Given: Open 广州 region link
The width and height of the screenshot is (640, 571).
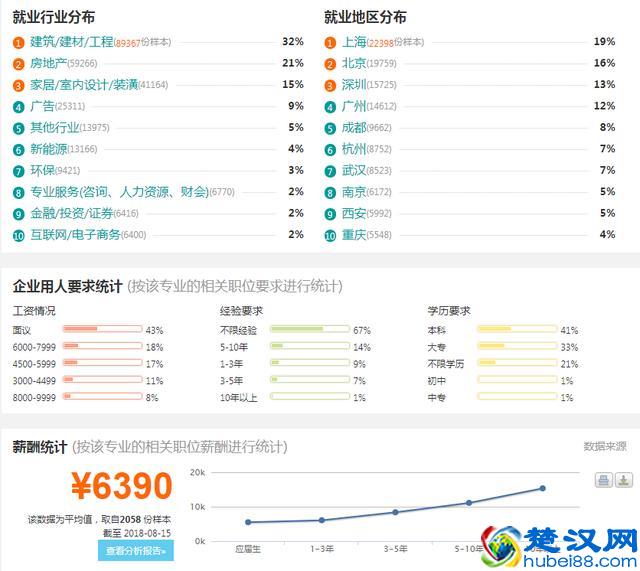Looking at the screenshot, I should click(354, 107).
